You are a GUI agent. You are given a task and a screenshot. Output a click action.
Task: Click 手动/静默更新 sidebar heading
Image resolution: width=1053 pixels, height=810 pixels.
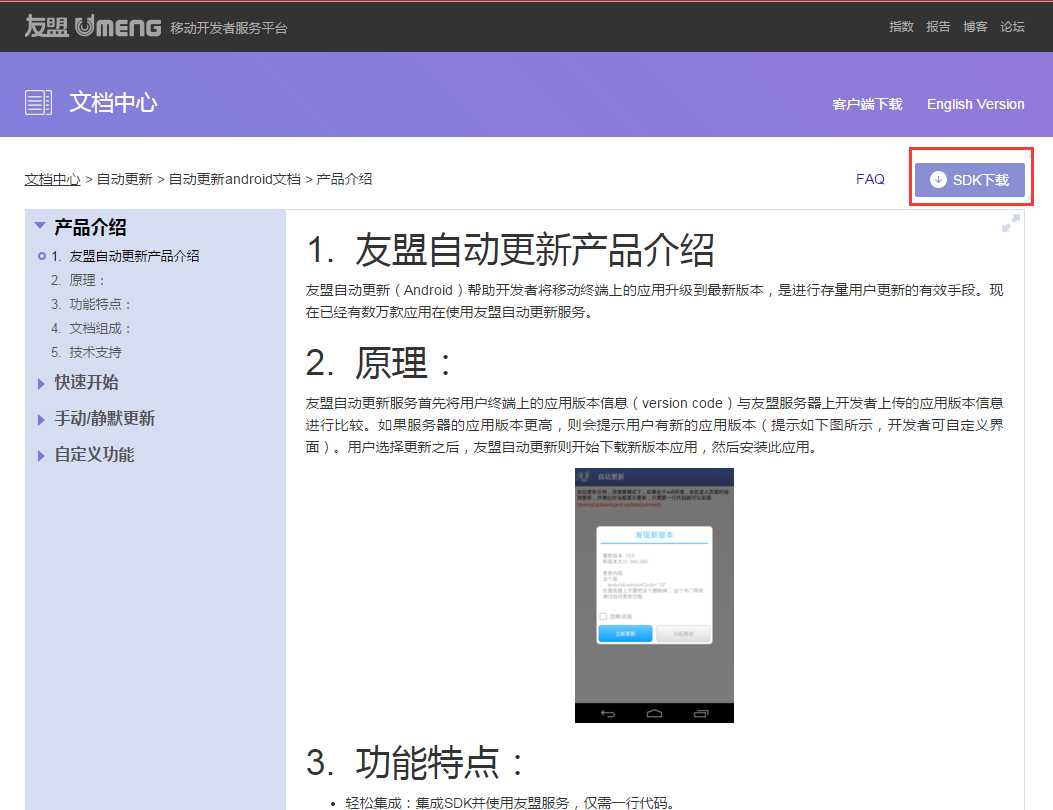tap(105, 418)
